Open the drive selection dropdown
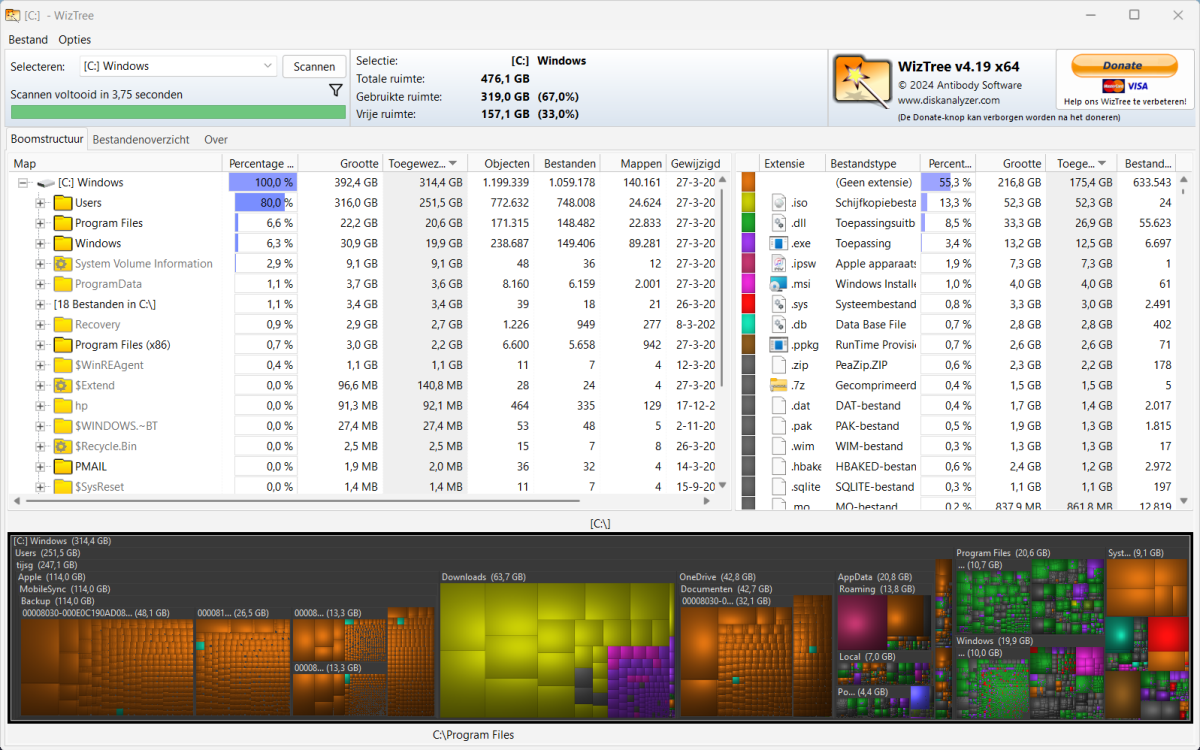 [x=267, y=66]
